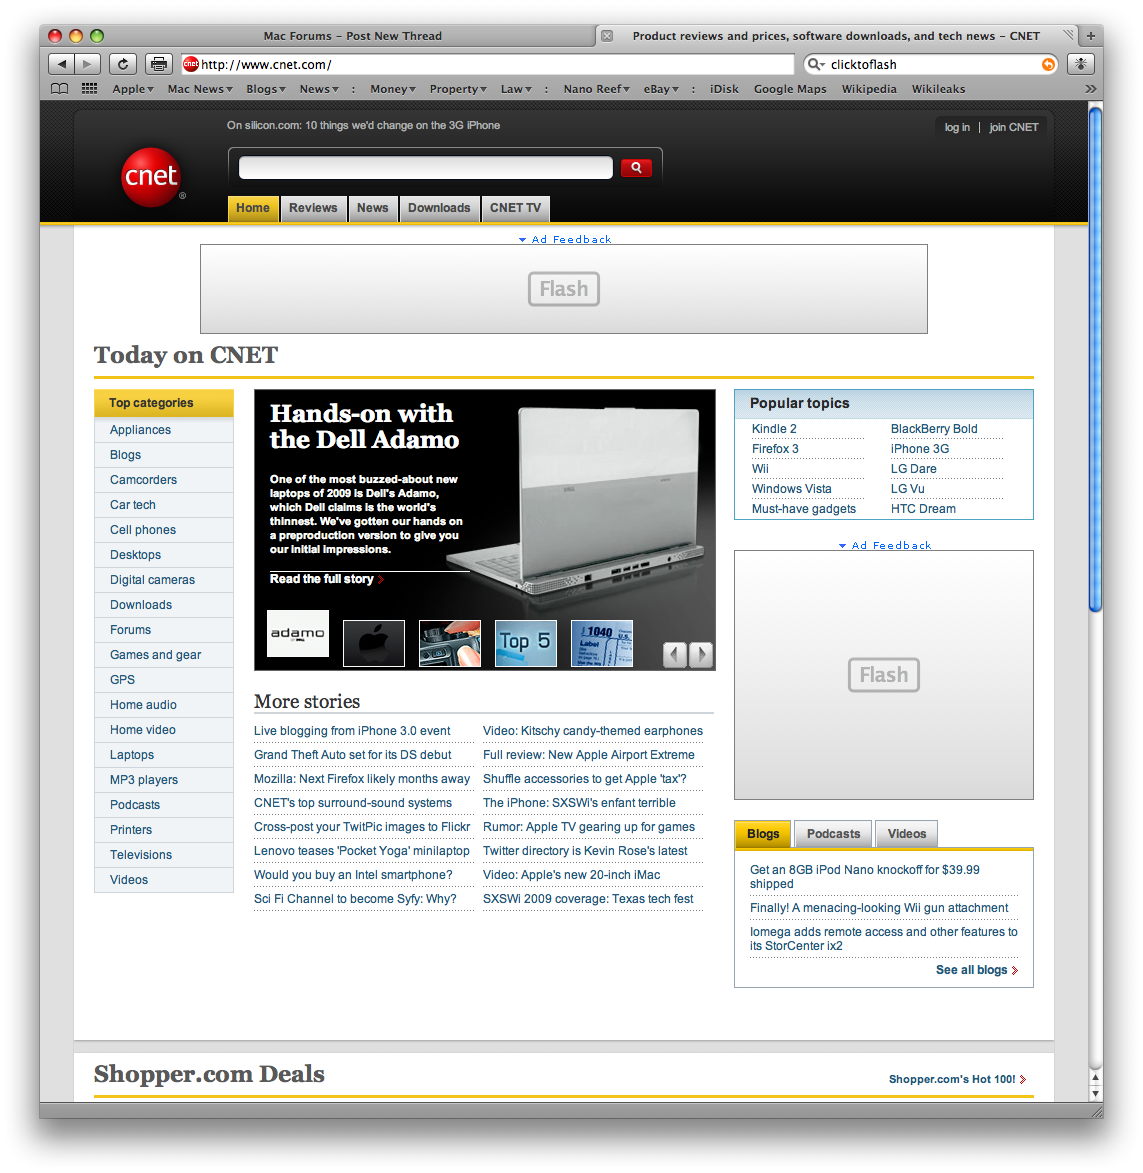Click the CNET red logo
The height and width of the screenshot is (1173, 1143).
pos(151,177)
